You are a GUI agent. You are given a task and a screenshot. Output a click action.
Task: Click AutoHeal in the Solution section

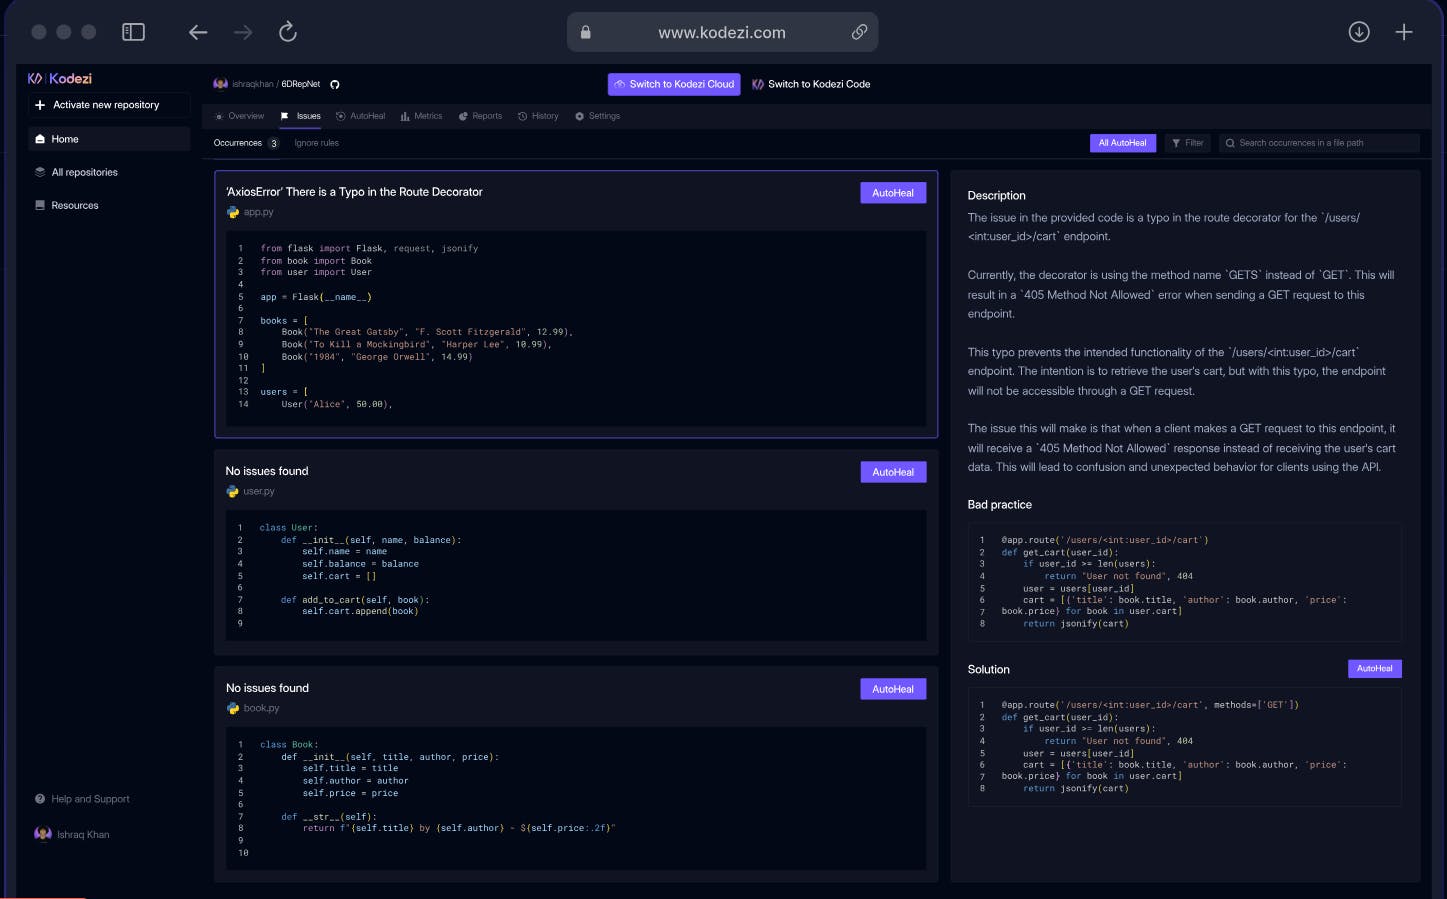pos(1374,669)
